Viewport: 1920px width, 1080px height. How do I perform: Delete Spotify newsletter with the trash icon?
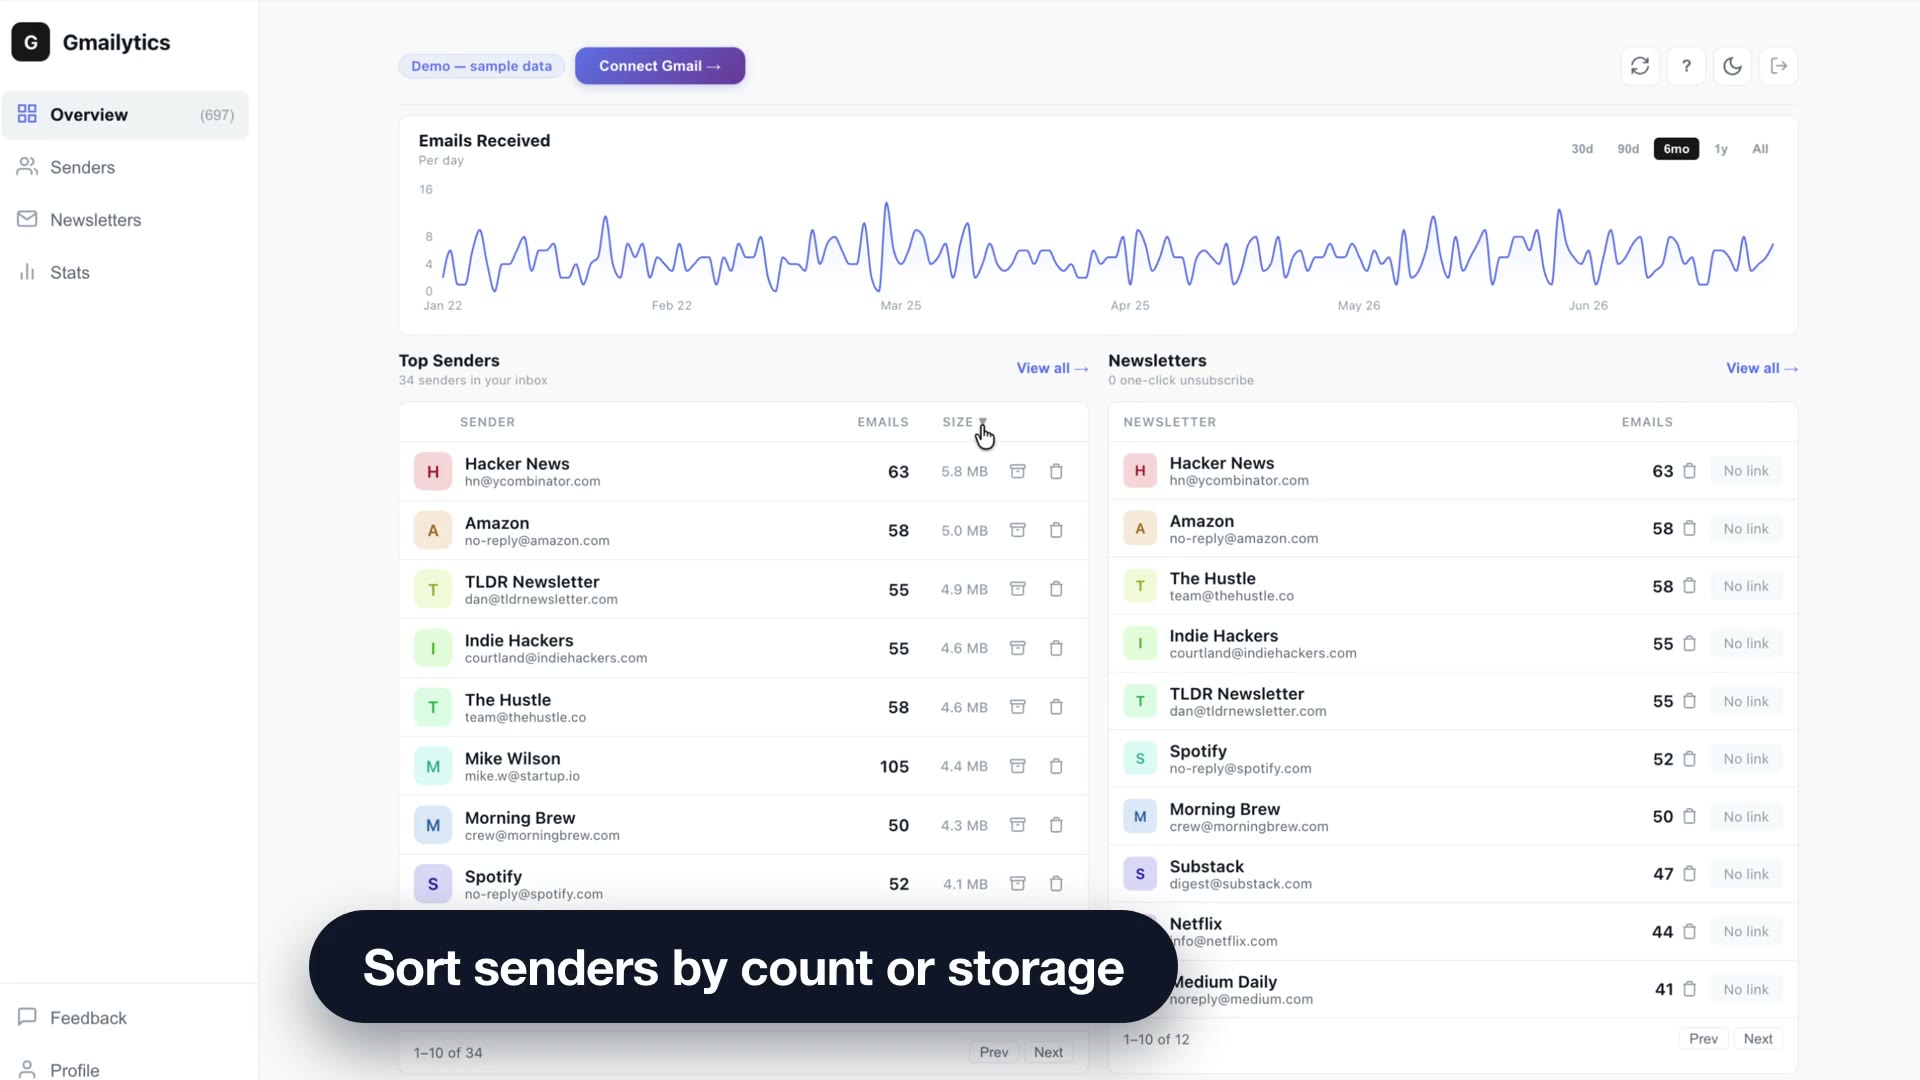[x=1689, y=759]
